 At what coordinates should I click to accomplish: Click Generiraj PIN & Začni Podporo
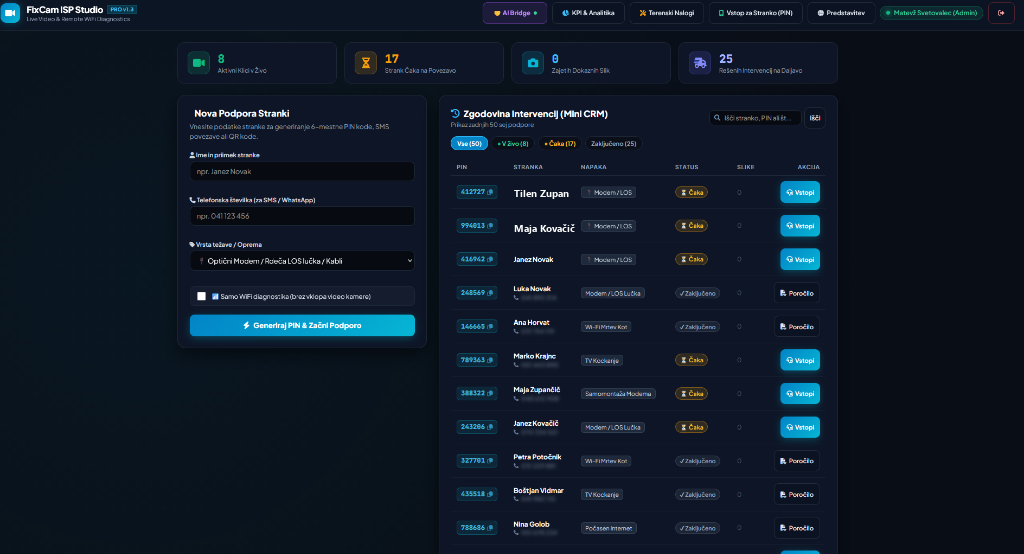pyautogui.click(x=302, y=325)
